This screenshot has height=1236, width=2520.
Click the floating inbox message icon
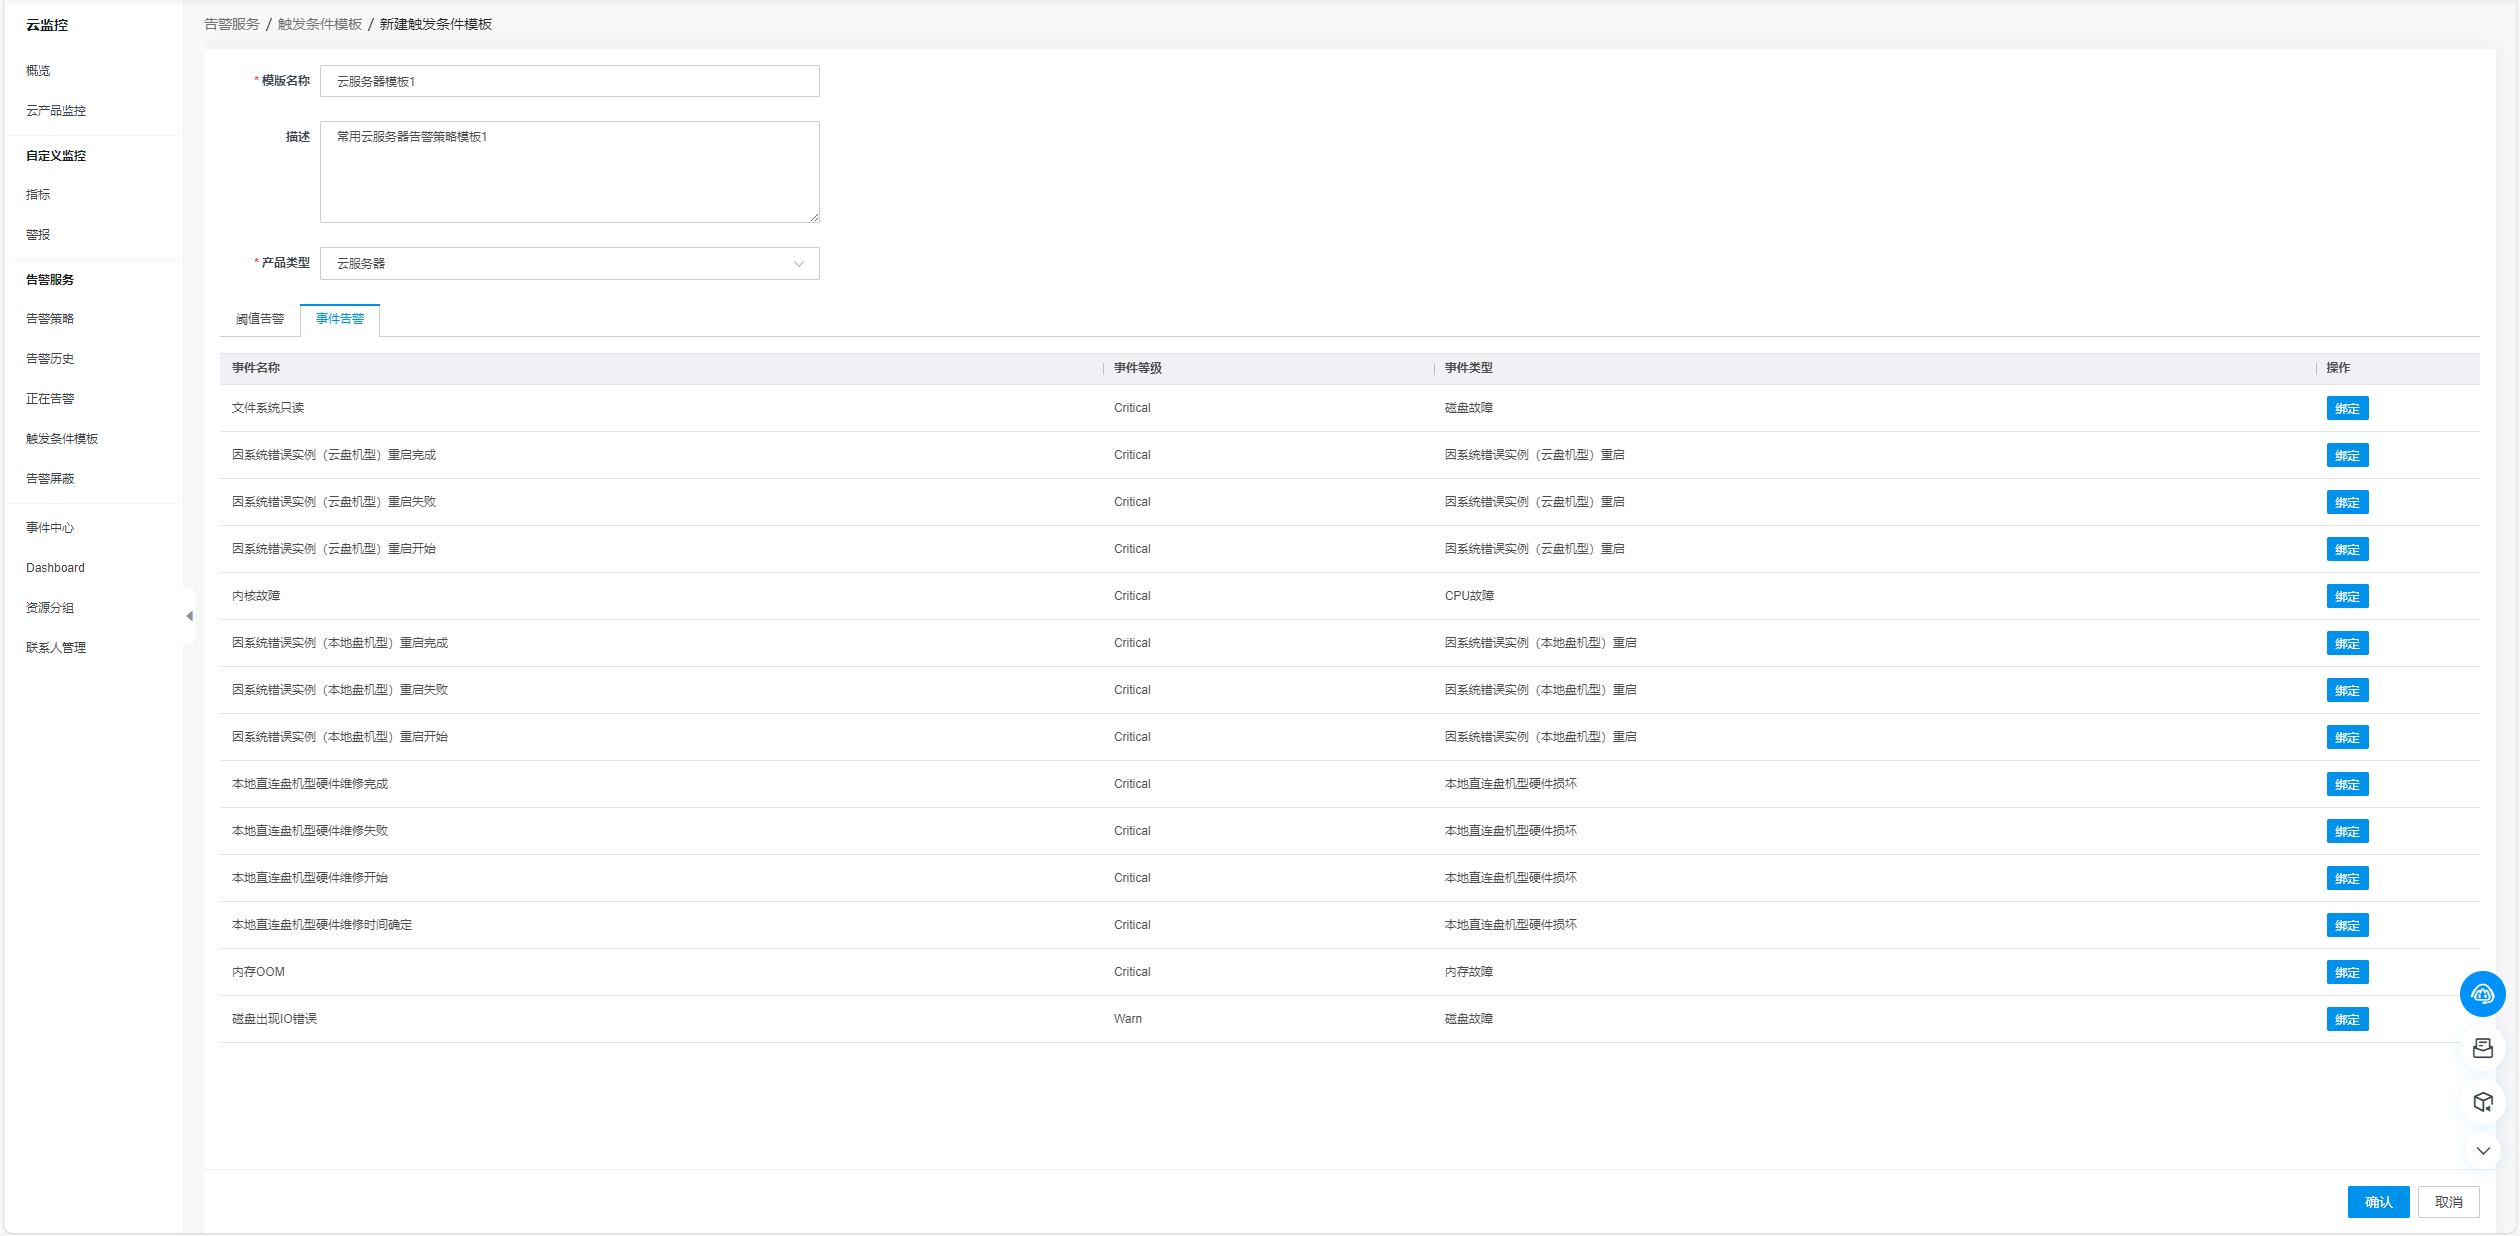click(x=2482, y=1048)
